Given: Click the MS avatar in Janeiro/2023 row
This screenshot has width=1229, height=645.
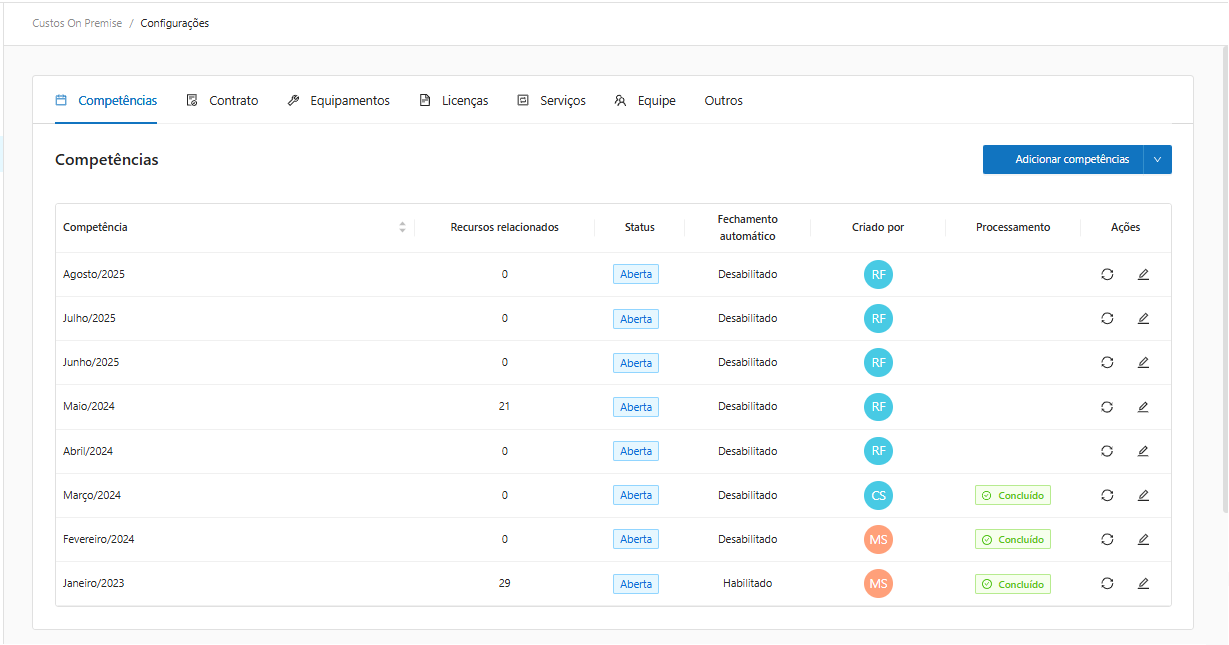Looking at the screenshot, I should tap(878, 583).
